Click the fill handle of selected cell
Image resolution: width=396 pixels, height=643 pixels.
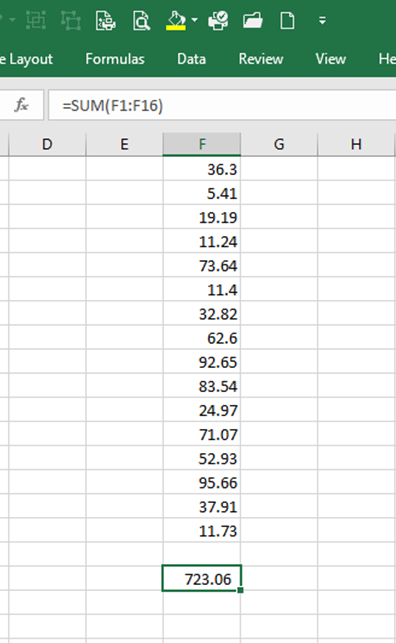pos(240,590)
